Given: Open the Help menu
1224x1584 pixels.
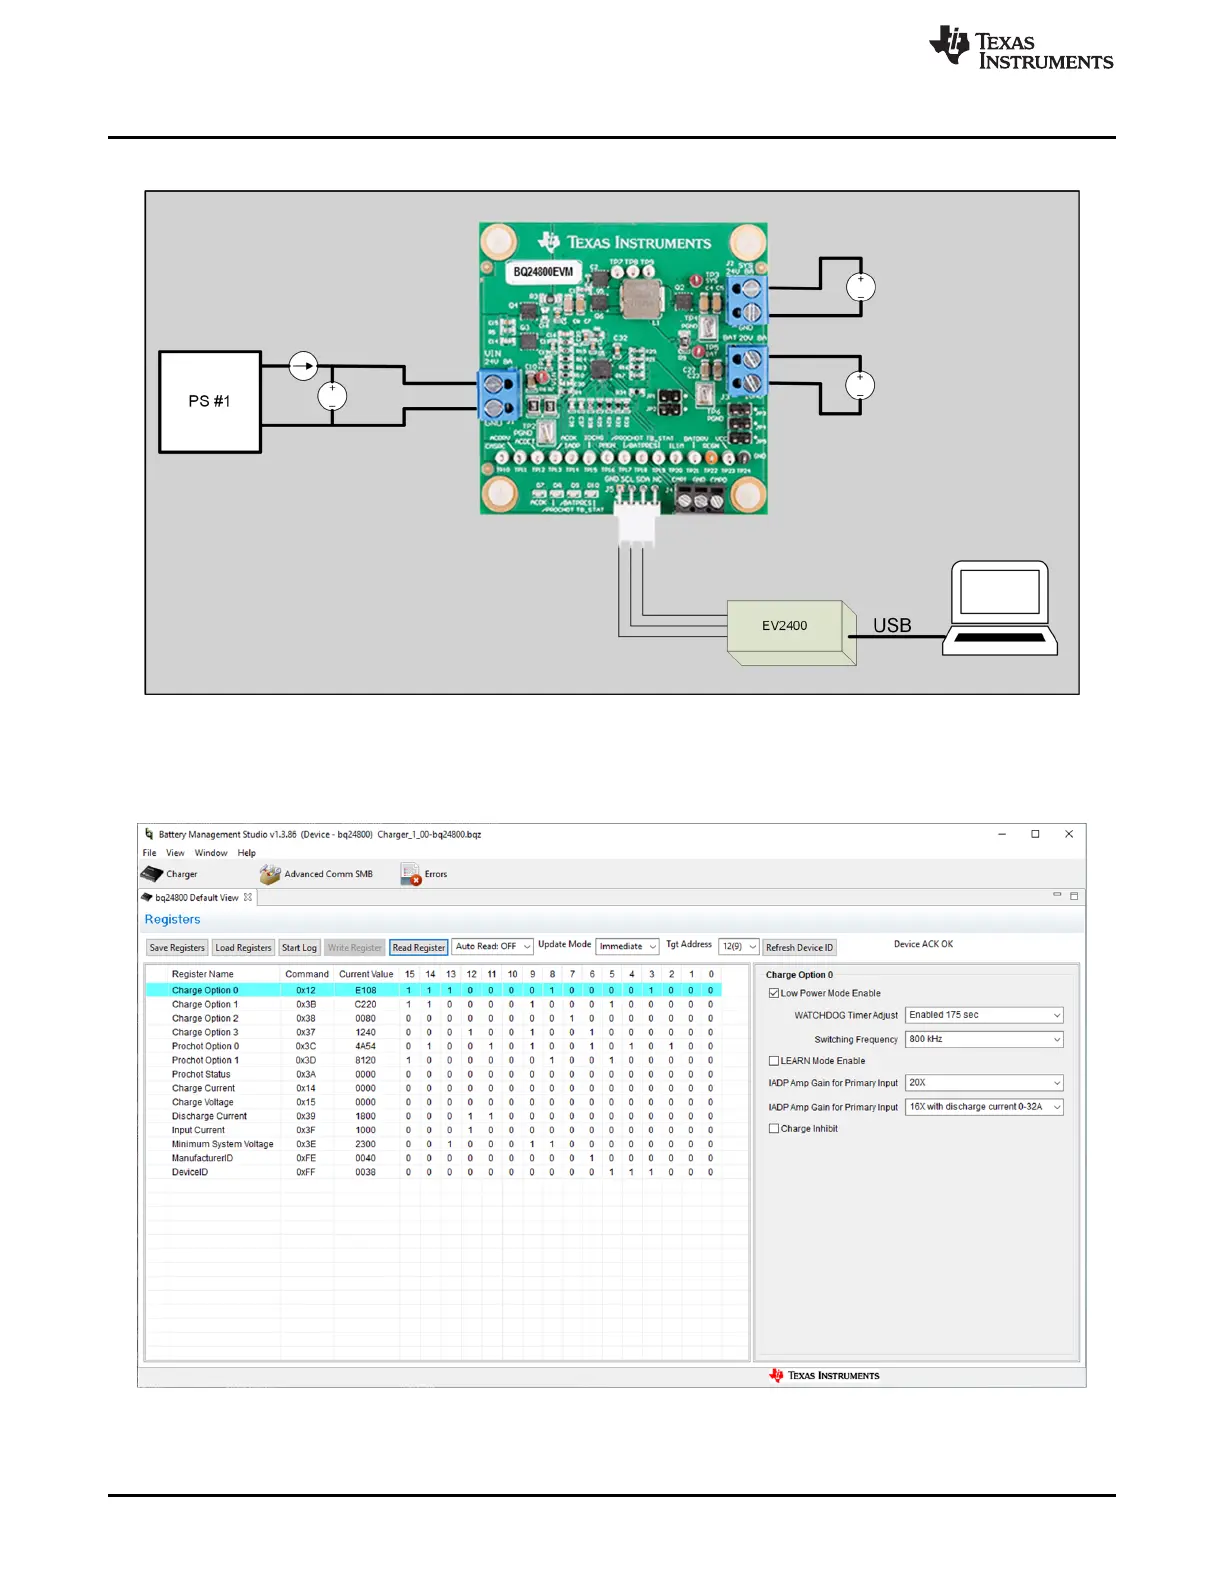Looking at the screenshot, I should (247, 853).
